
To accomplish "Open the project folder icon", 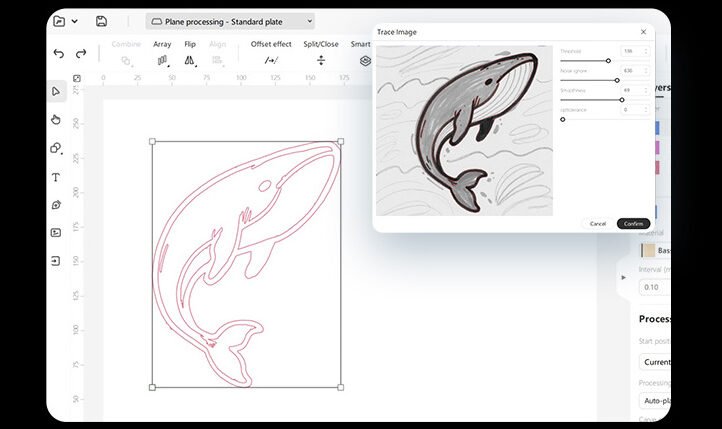I will tap(59, 21).
